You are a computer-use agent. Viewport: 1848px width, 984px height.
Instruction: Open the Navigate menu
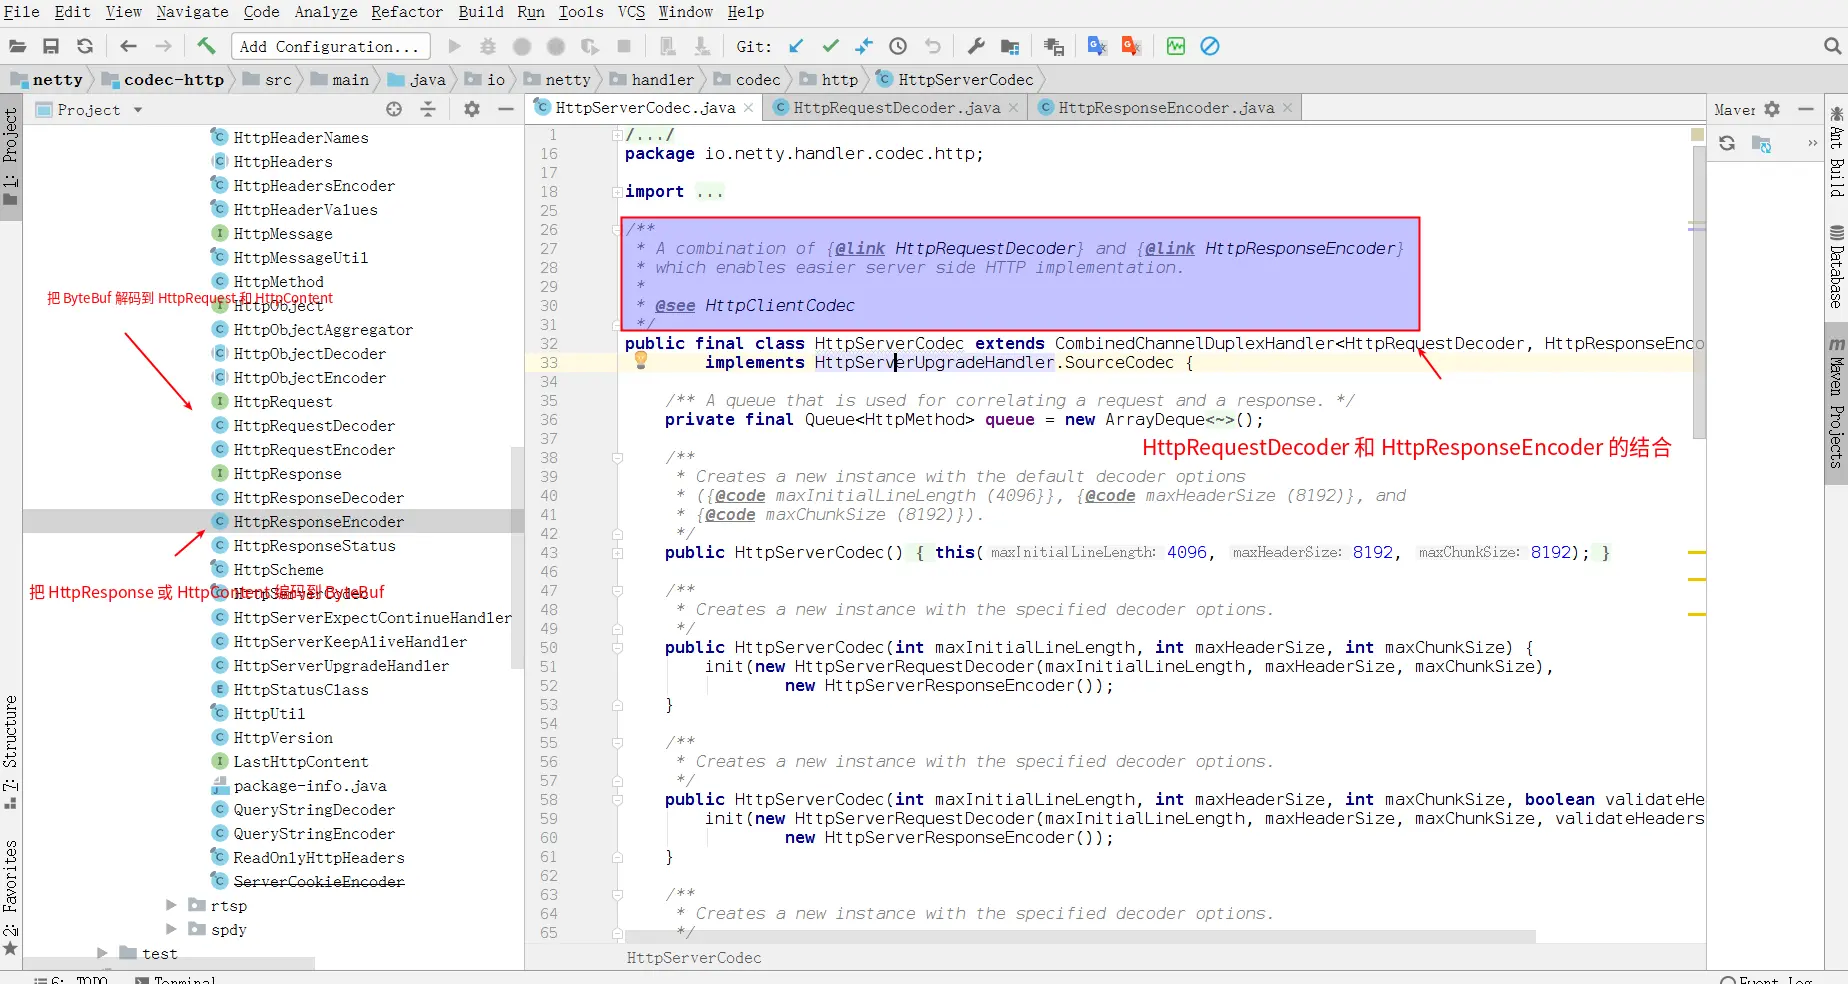[x=192, y=12]
